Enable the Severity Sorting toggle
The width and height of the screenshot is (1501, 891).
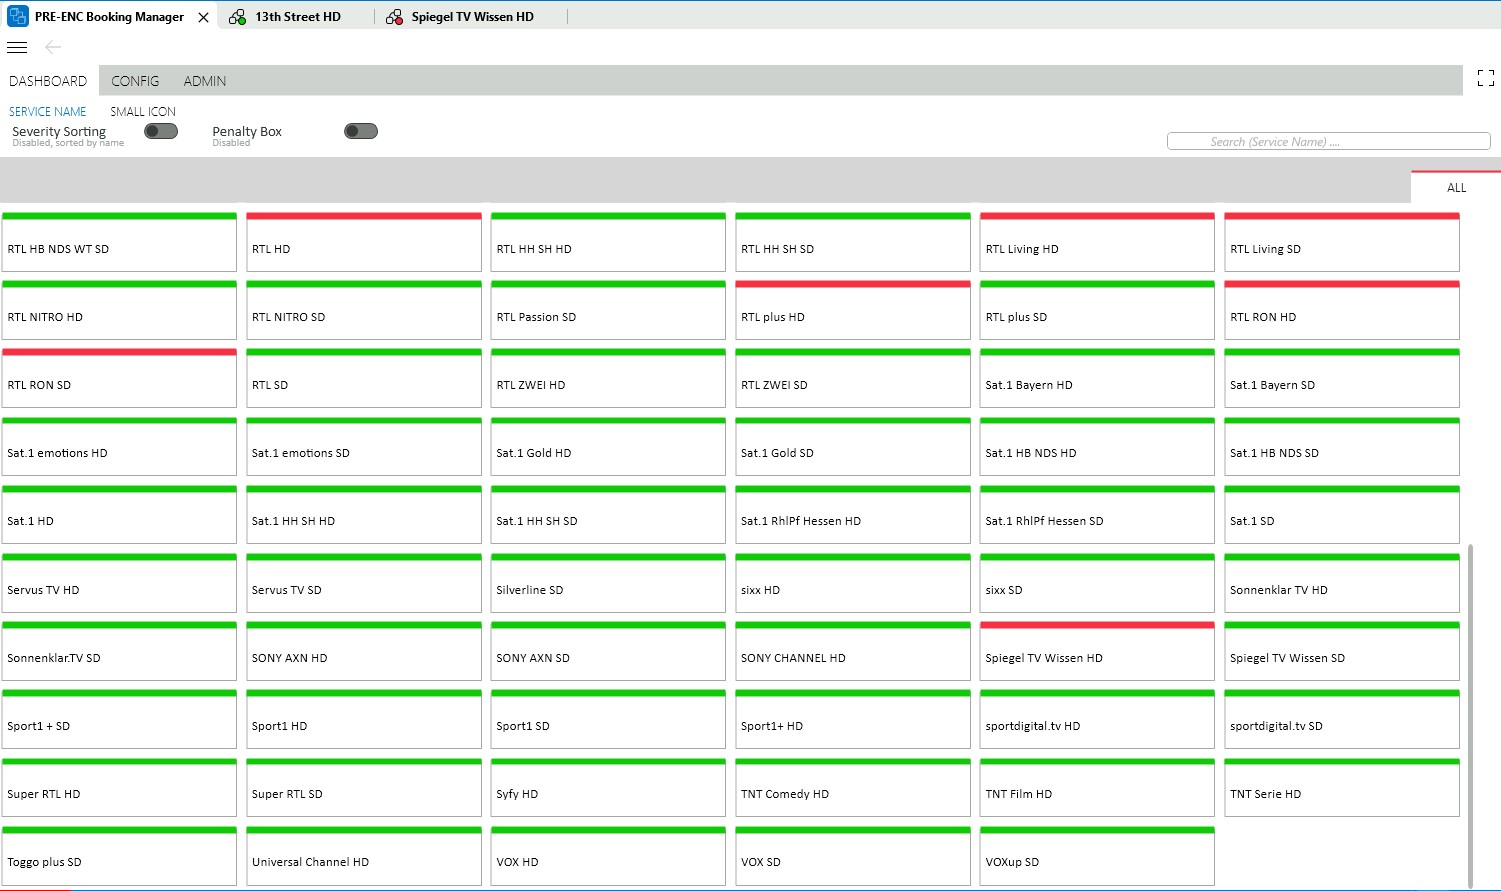(161, 131)
